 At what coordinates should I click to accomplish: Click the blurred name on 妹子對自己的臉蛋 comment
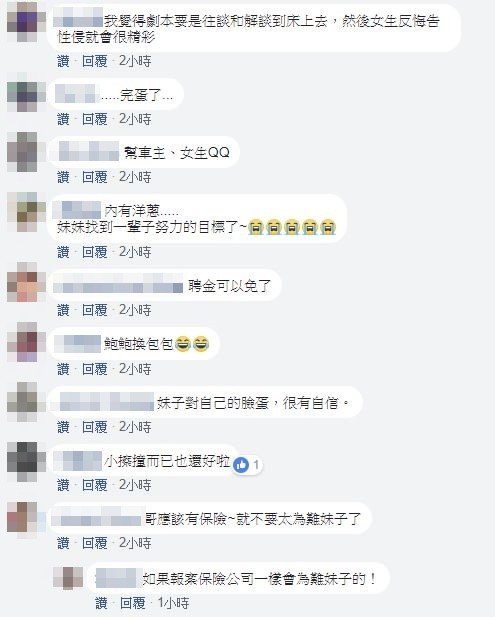point(106,402)
